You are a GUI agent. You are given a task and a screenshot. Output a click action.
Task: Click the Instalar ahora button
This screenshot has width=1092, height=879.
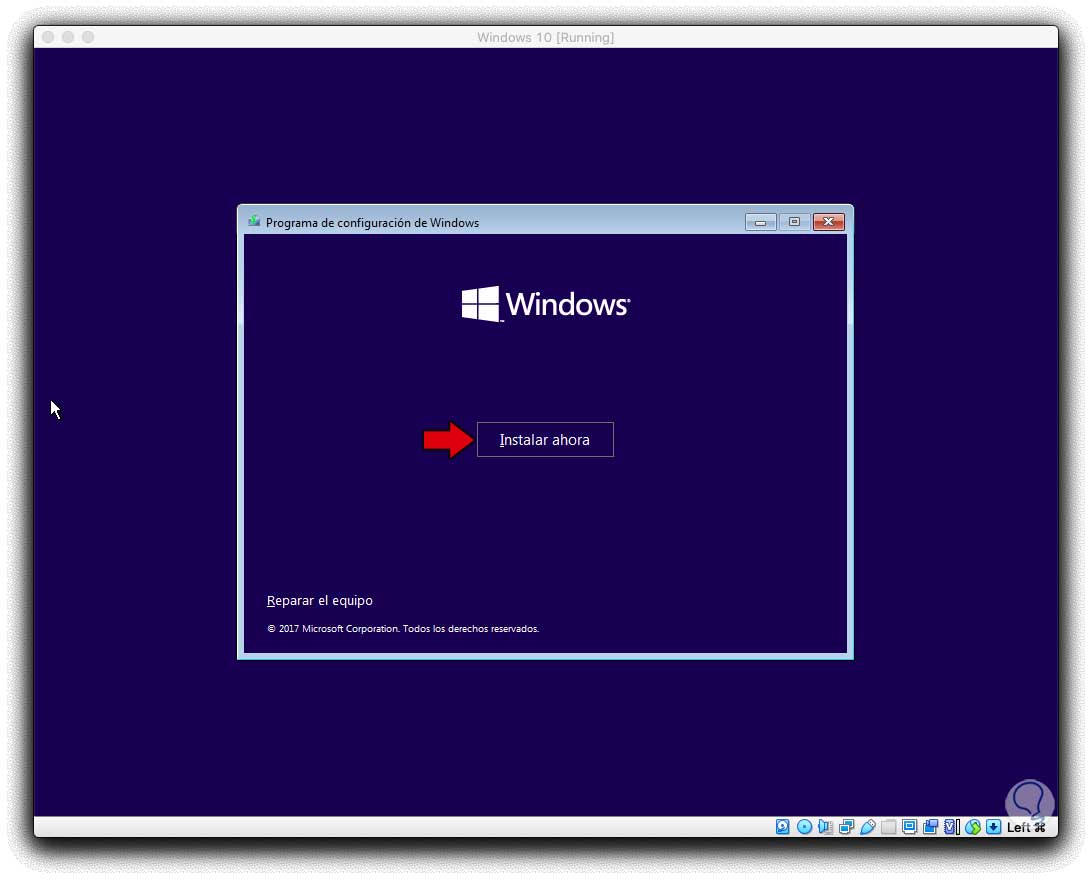pyautogui.click(x=545, y=440)
